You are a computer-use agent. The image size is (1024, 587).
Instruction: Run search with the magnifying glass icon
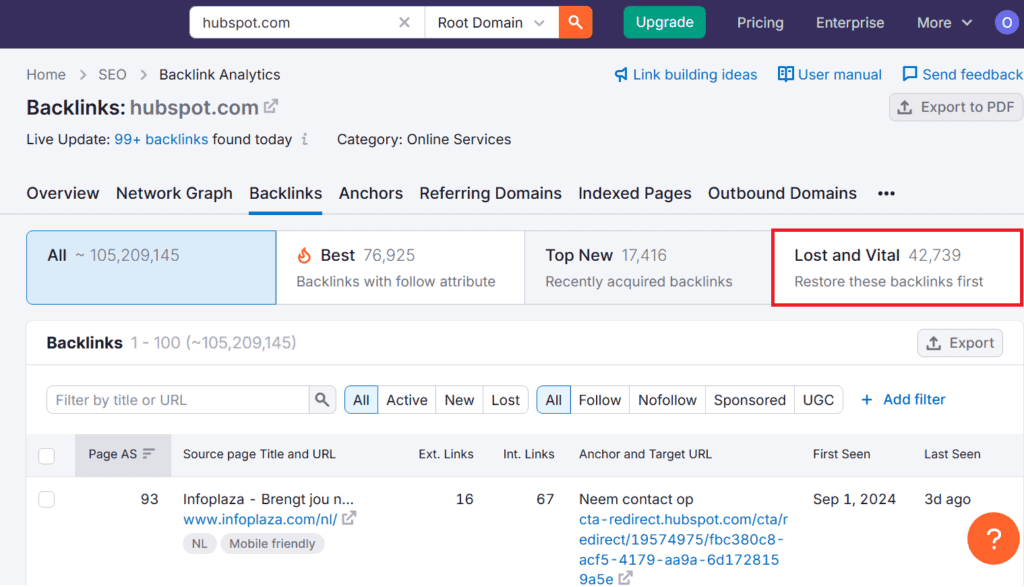coord(575,21)
